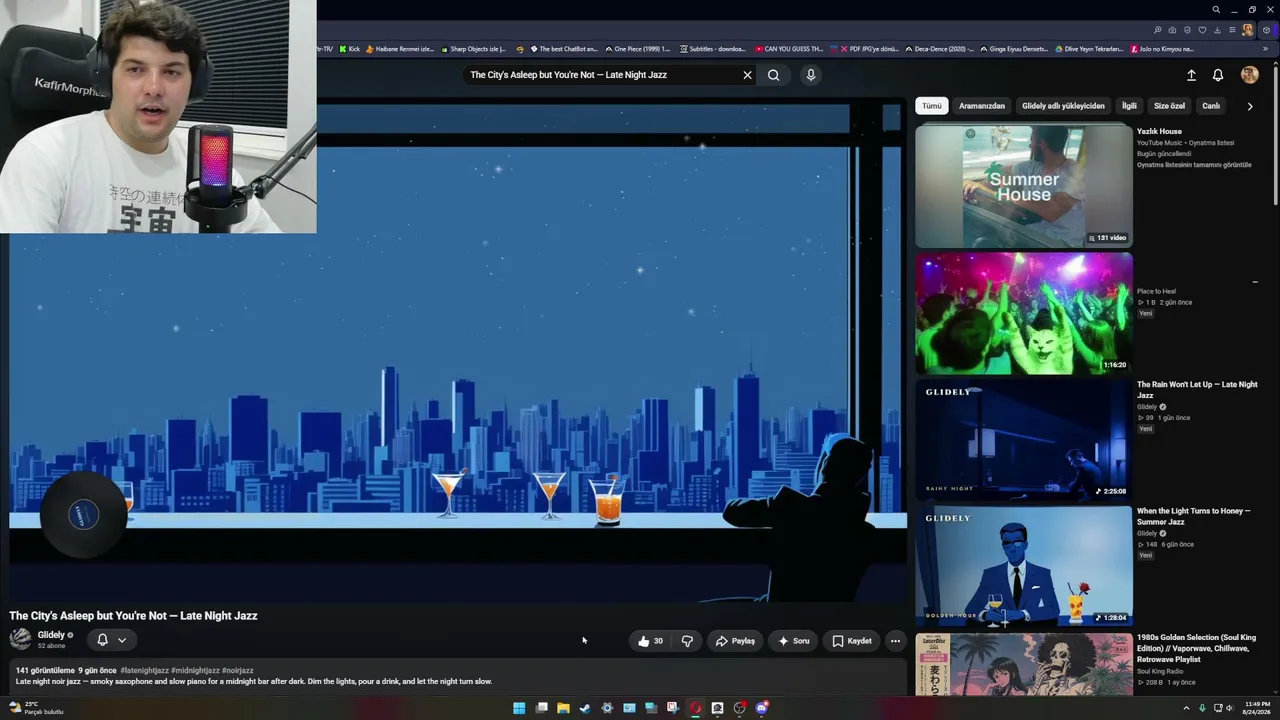
Task: Select the "Canlı" filter chip
Action: [x=1211, y=106]
